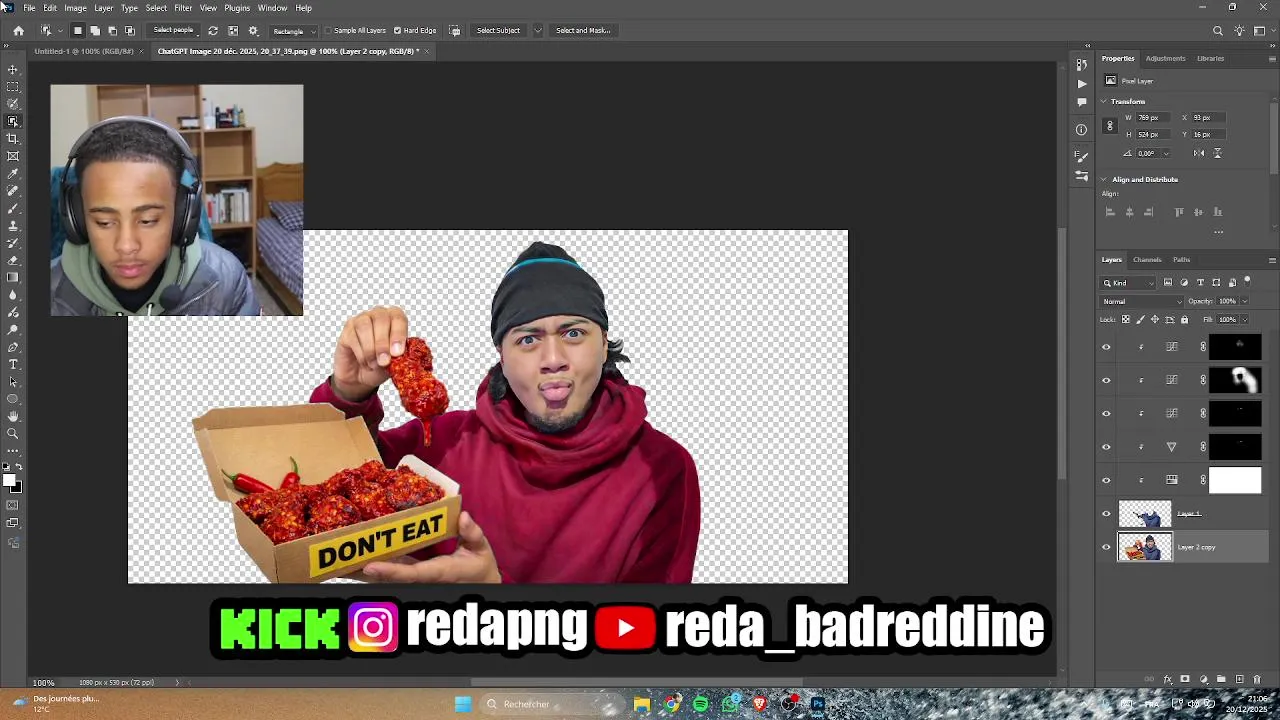Create a new layer icon
Image resolution: width=1280 pixels, height=720 pixels.
coord(1239,679)
